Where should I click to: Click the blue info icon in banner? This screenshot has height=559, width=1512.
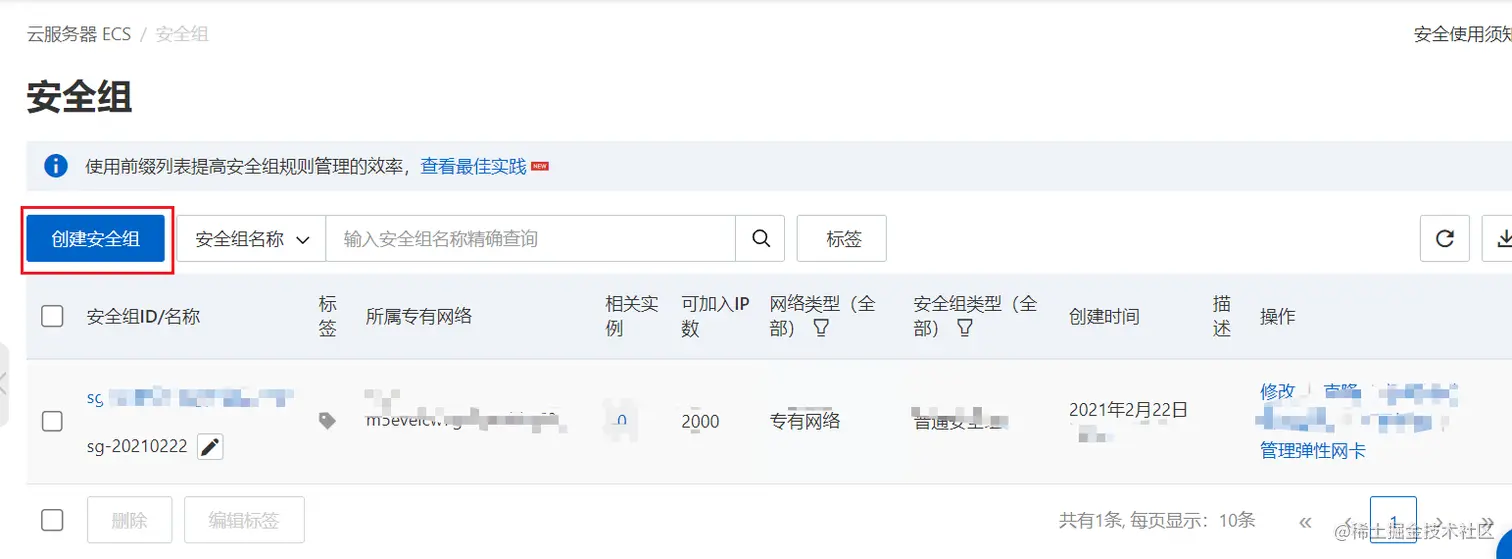tap(56, 166)
